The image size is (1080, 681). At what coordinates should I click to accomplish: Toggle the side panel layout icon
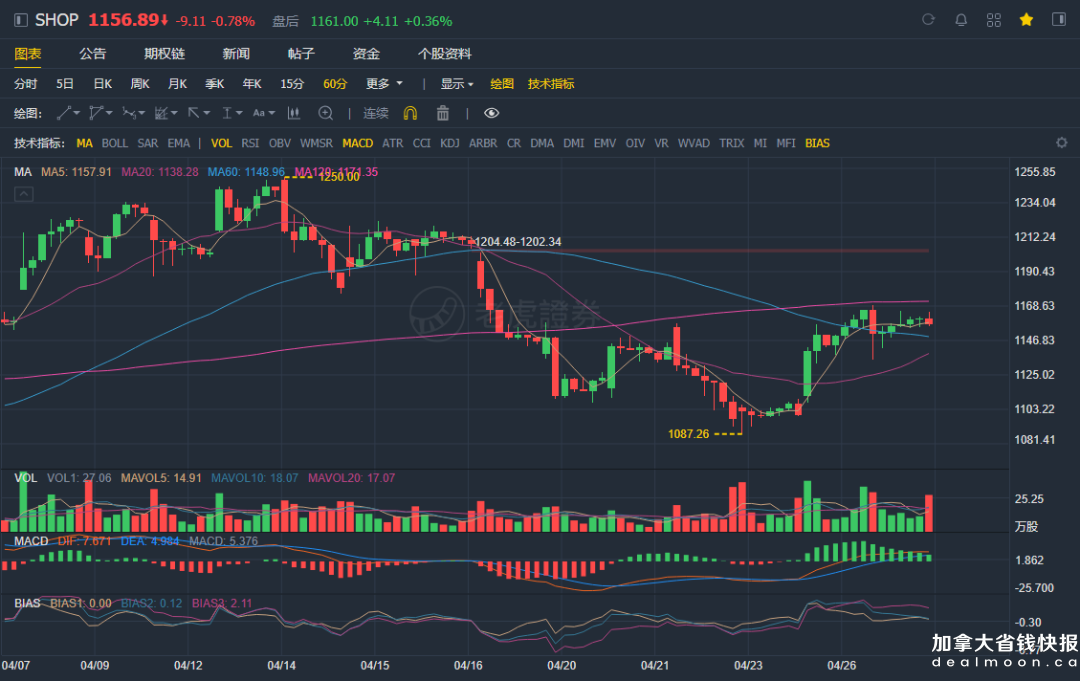[1058, 20]
